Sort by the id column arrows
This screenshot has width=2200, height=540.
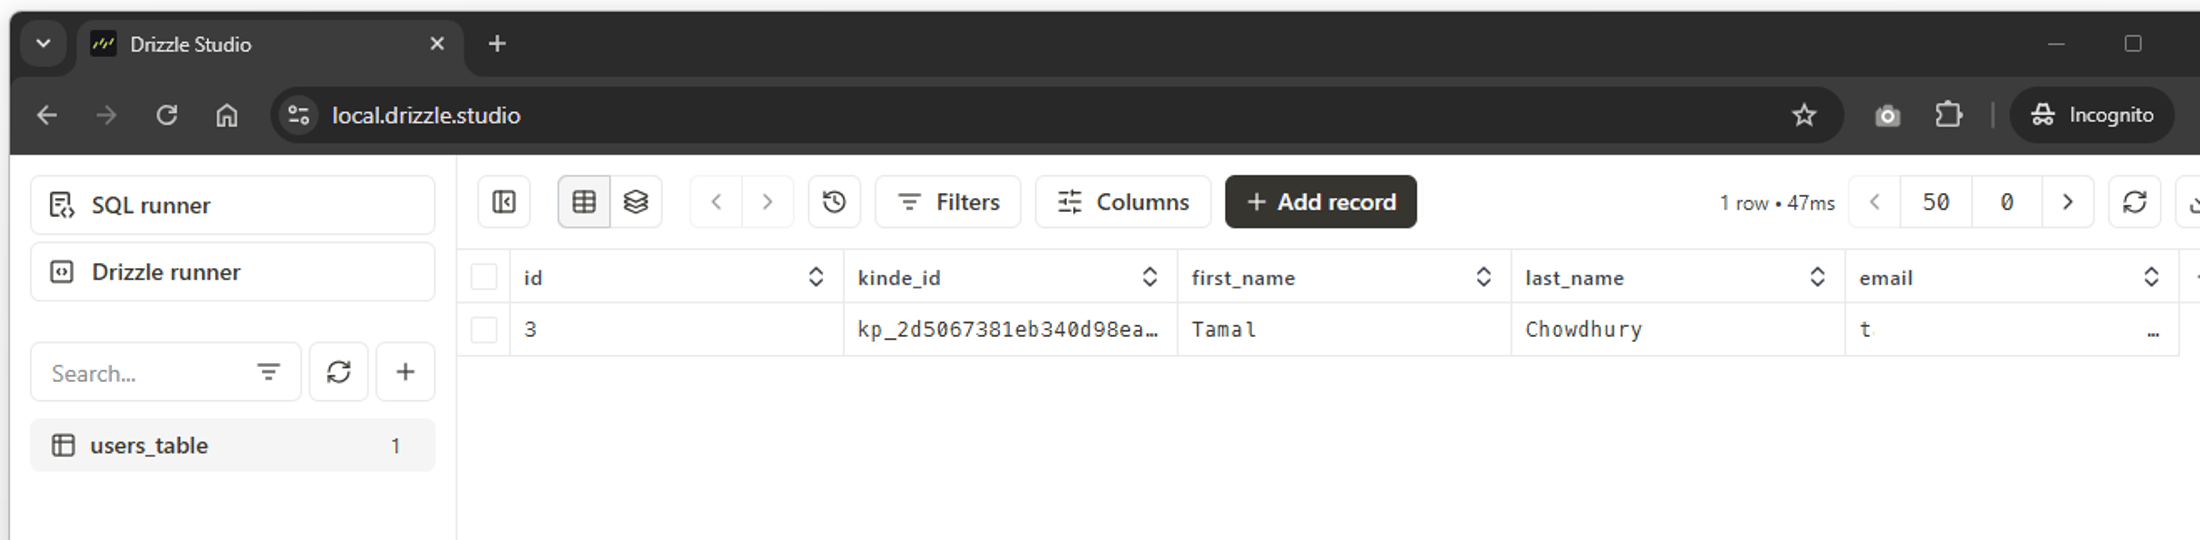[816, 277]
